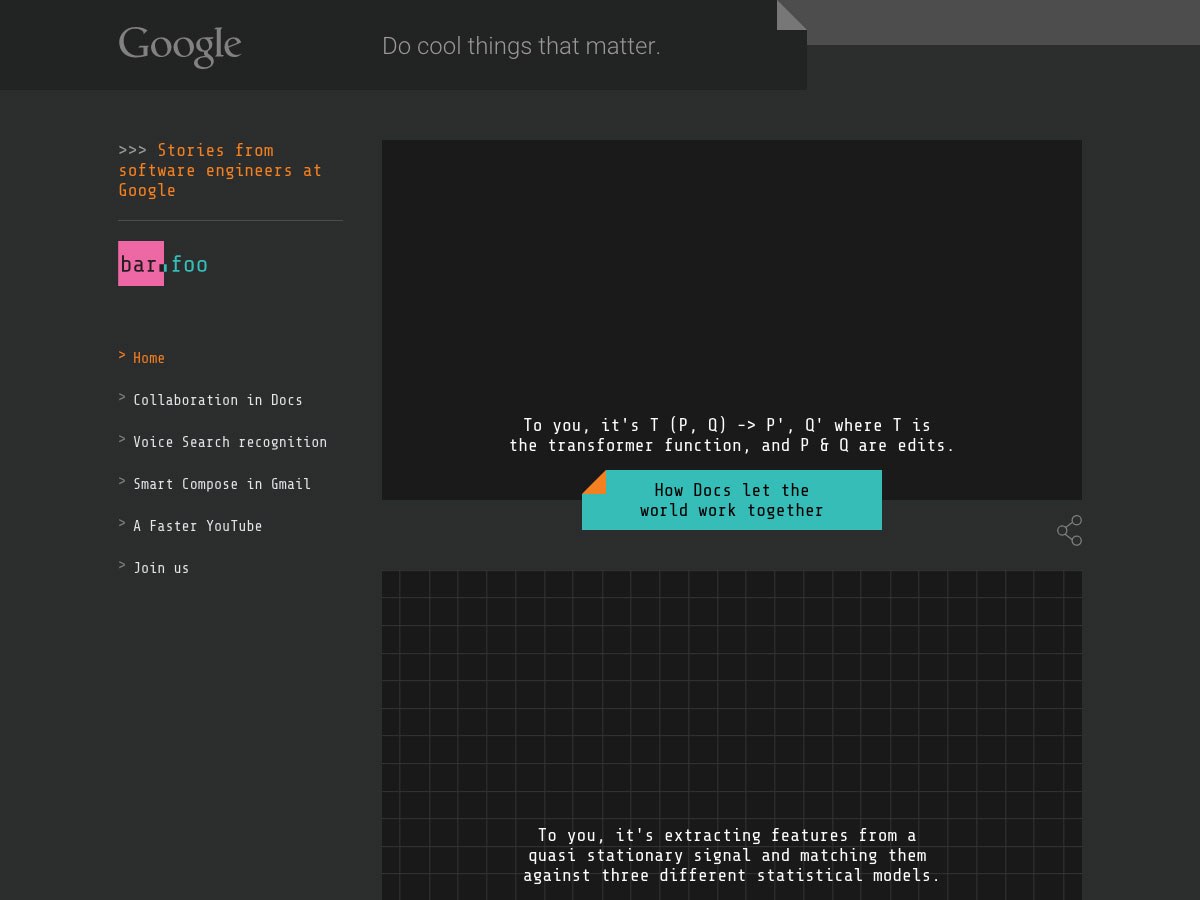The image size is (1200, 900).
Task: Click the quasi stationary signal description text
Action: [732, 855]
